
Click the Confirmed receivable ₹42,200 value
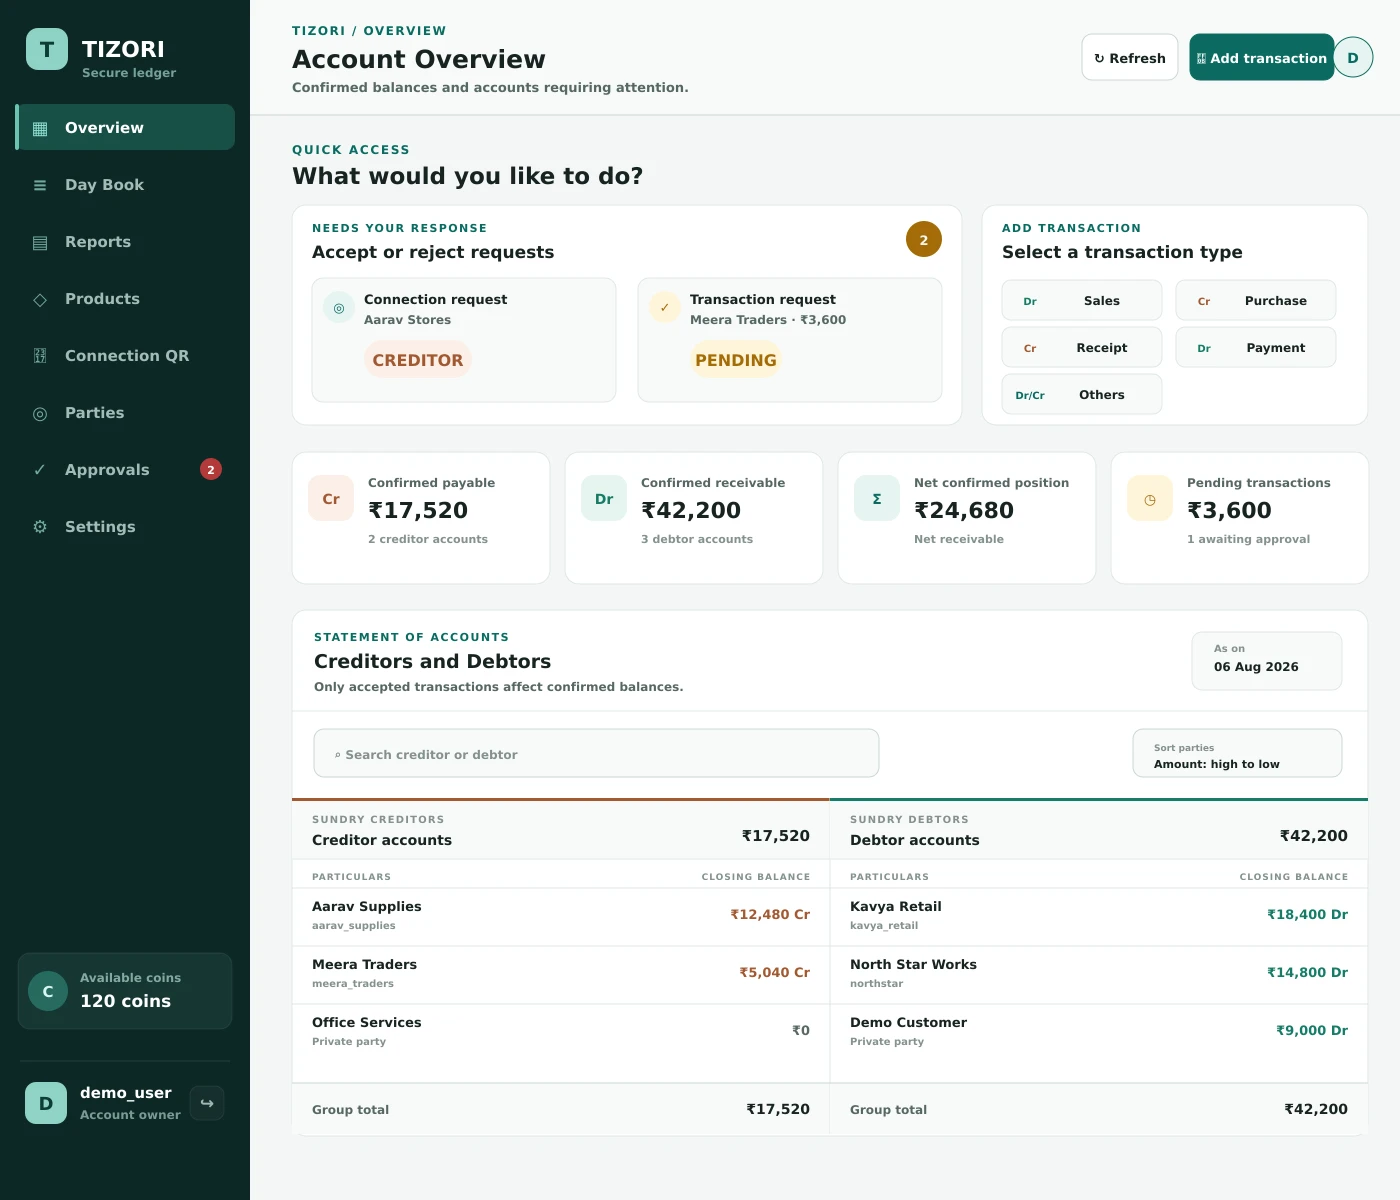(x=691, y=510)
